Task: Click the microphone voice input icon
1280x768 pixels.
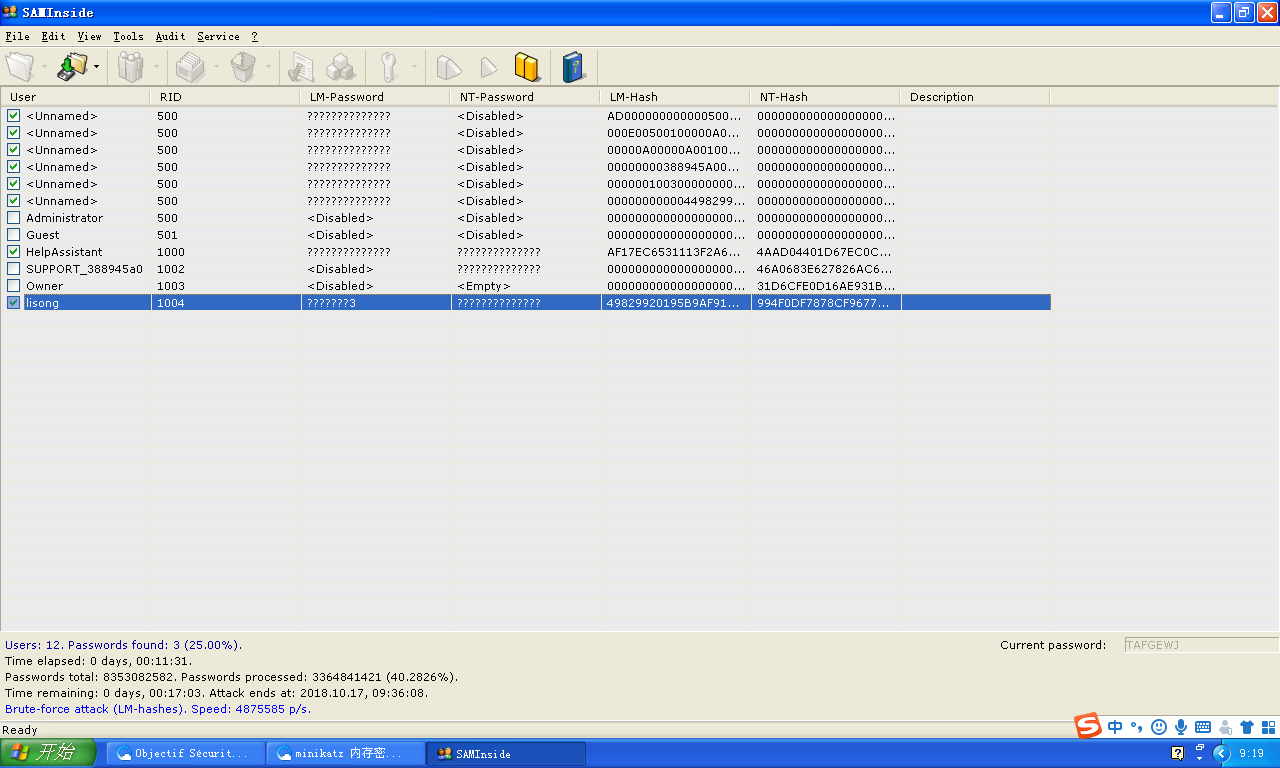Action: 1181,727
